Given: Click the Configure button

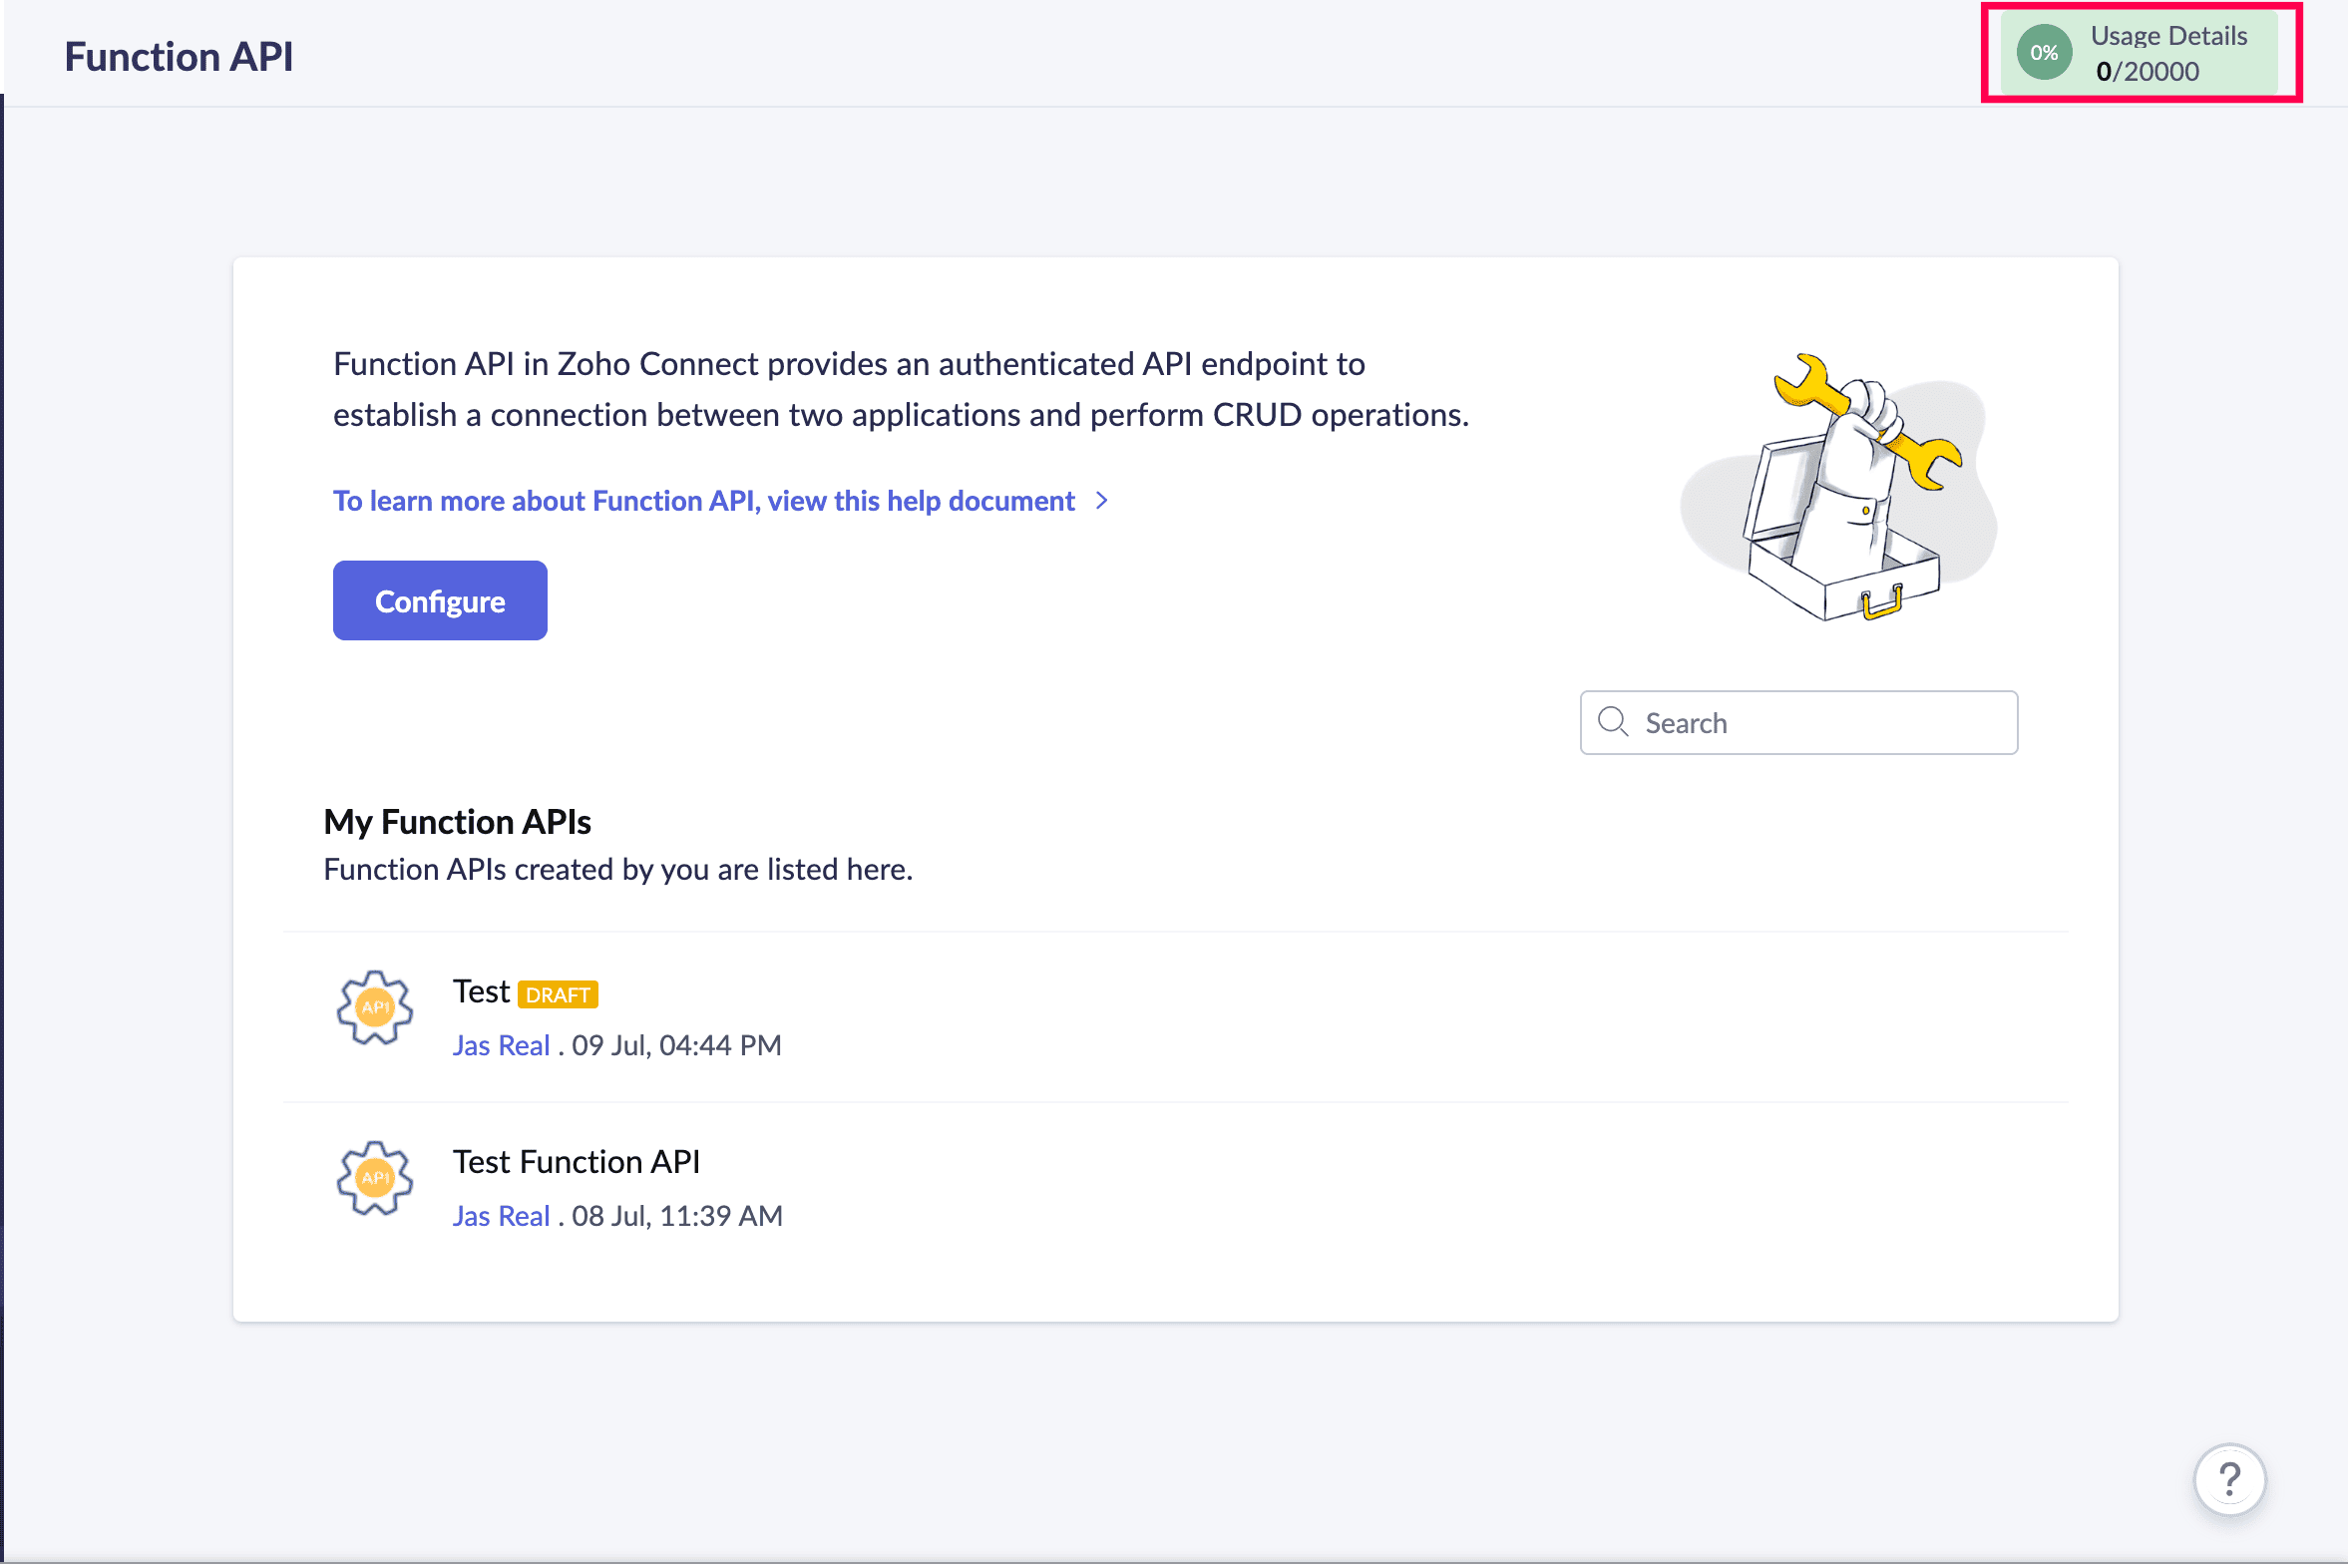Looking at the screenshot, I should [440, 600].
